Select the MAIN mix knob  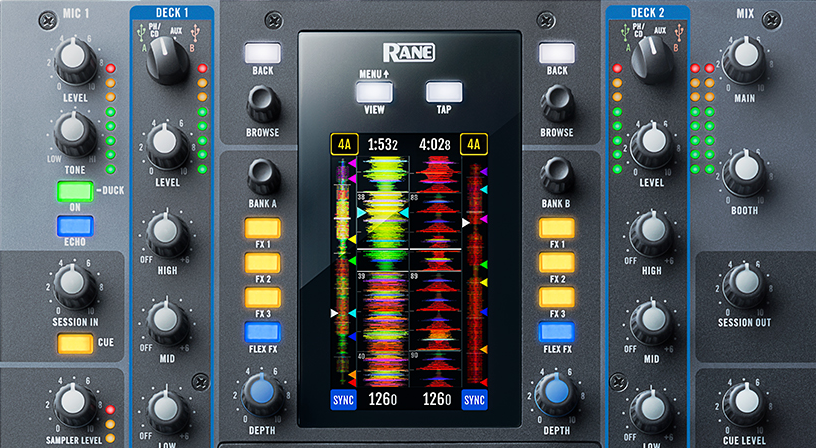click(x=744, y=61)
